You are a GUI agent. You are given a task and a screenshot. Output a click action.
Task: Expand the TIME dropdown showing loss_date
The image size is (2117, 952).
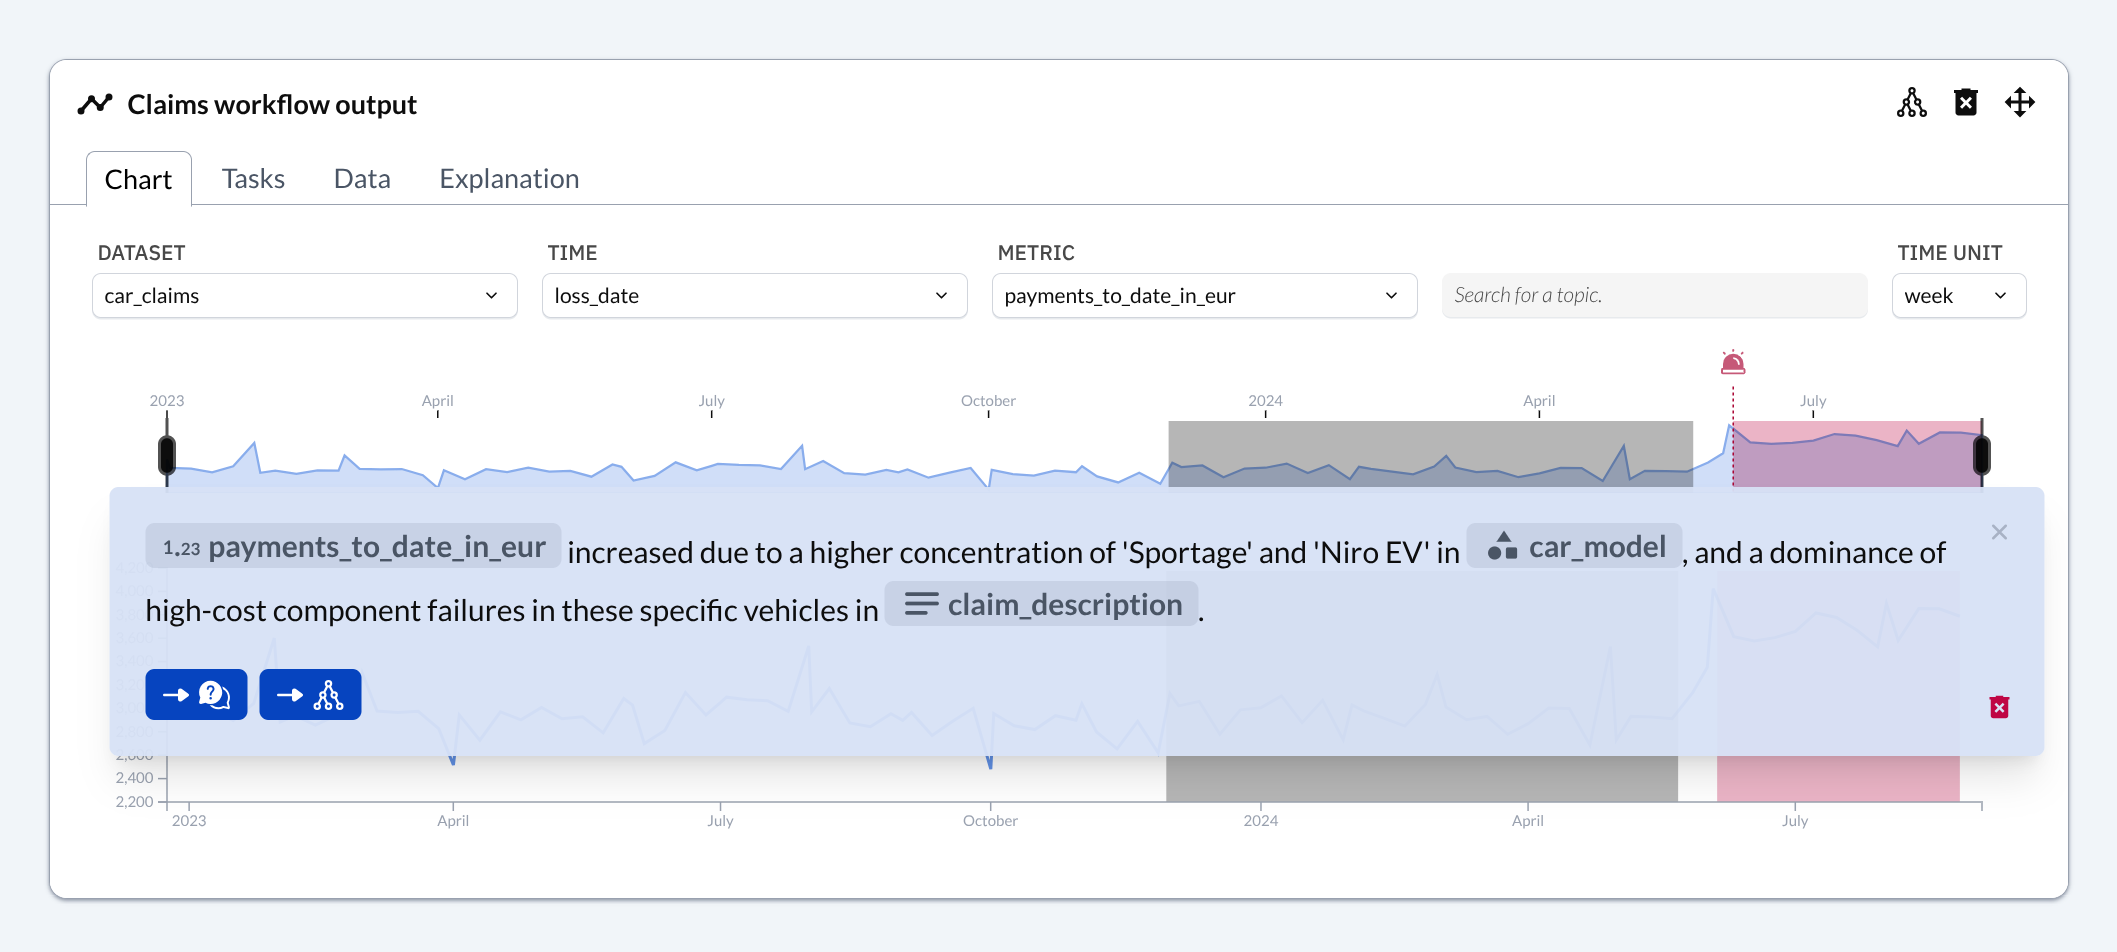click(x=754, y=296)
